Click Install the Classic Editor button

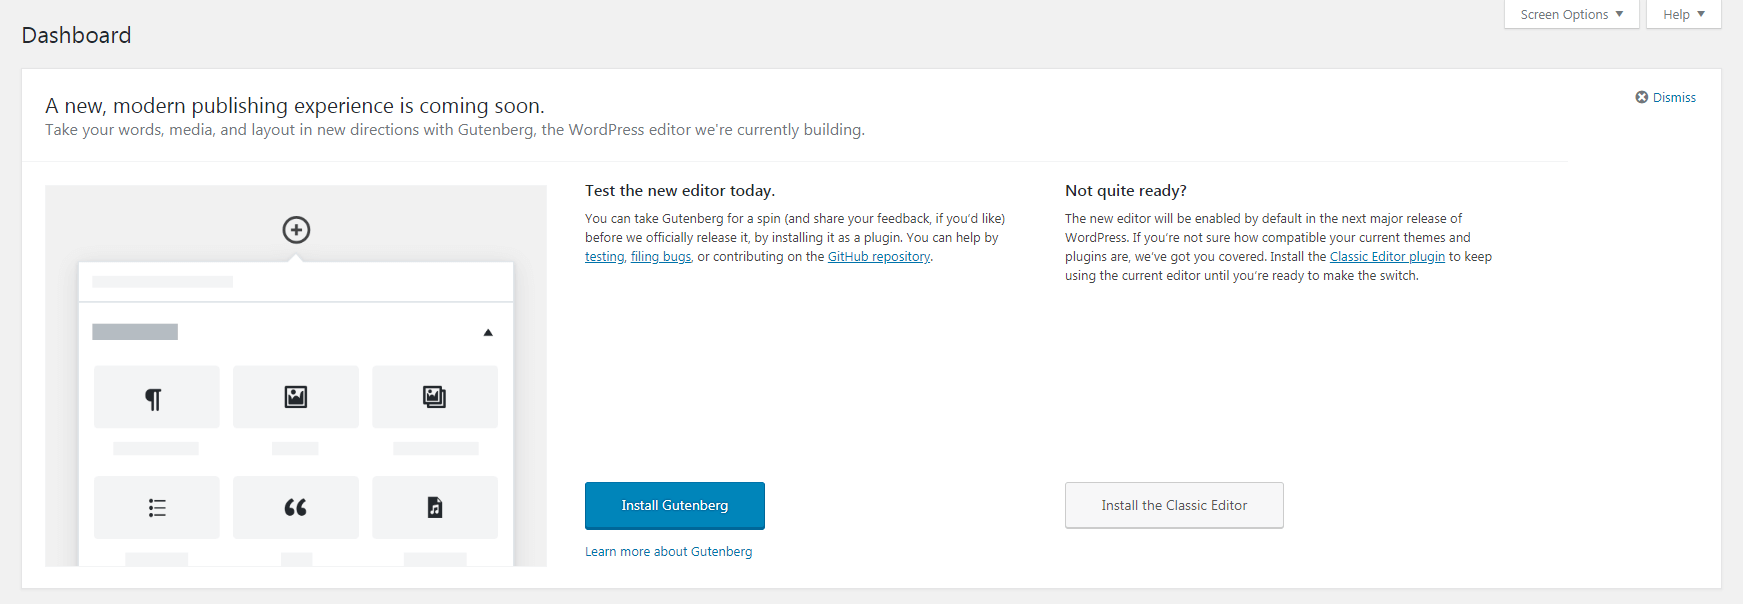(1174, 506)
